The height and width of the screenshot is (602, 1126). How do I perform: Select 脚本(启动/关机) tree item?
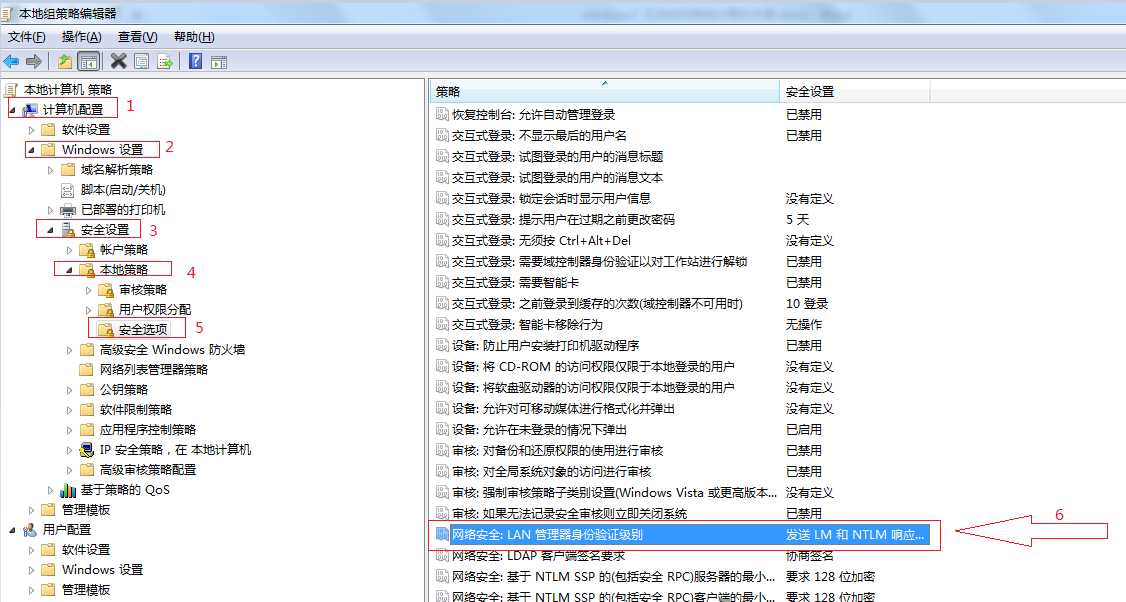coord(123,190)
